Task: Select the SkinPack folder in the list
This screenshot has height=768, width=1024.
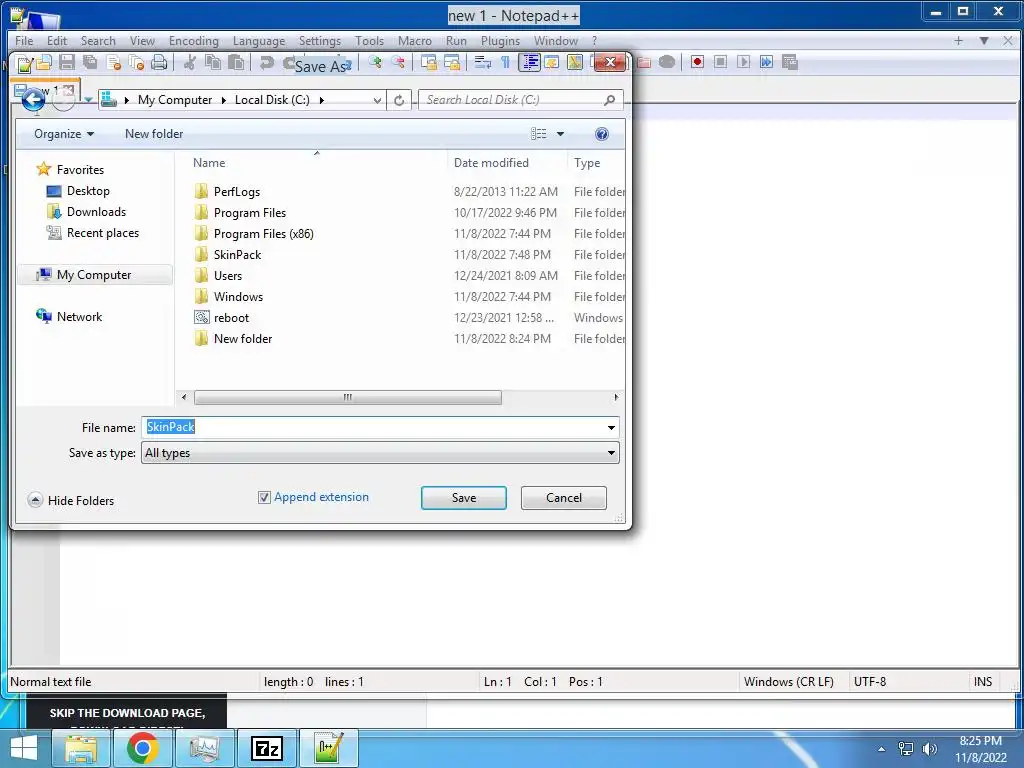Action: coord(237,255)
